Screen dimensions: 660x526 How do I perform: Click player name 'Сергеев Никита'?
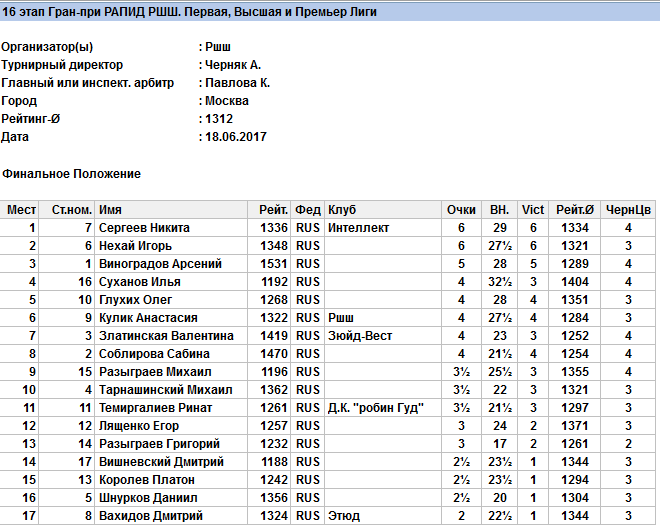tap(144, 228)
